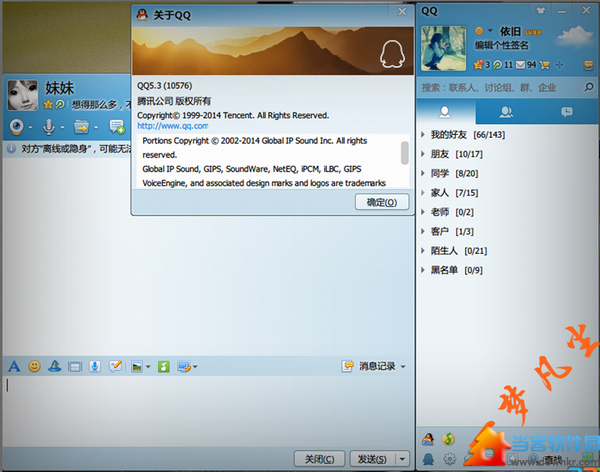Screen dimensions: 600x472
Task: Start a voice call with the microphone icon
Action: (x=49, y=127)
